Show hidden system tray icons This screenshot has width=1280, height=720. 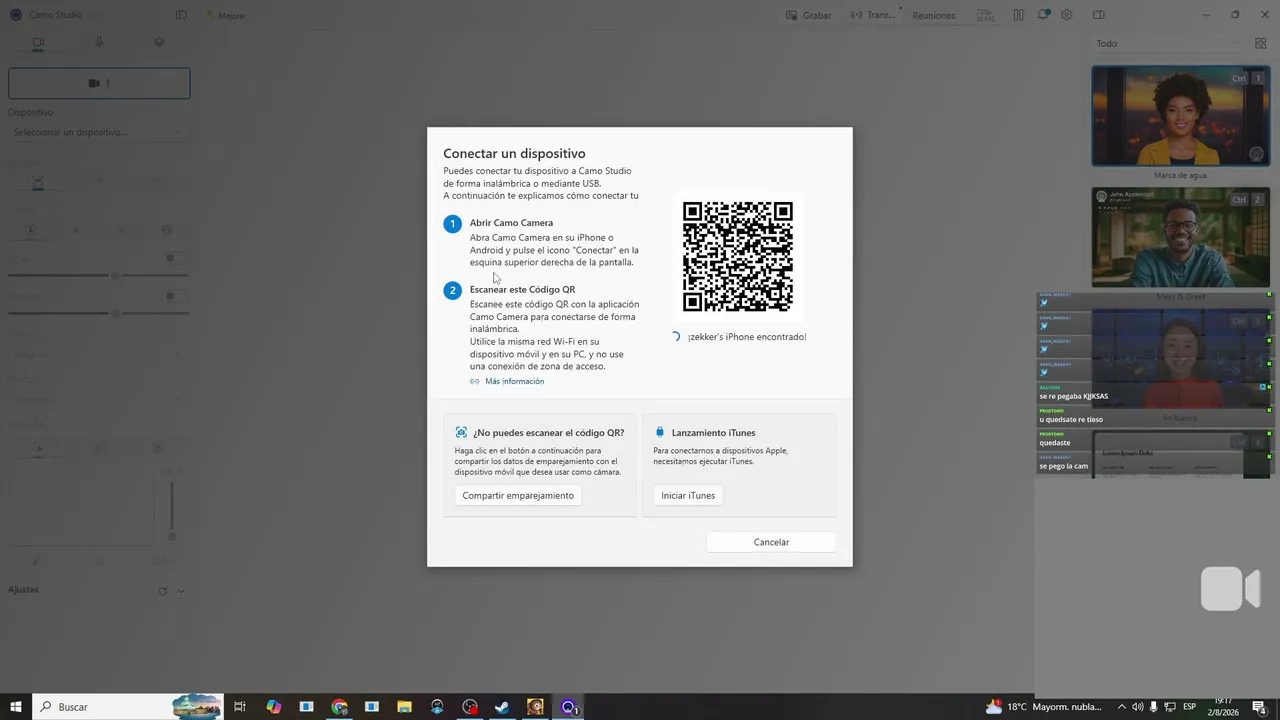point(1121,707)
